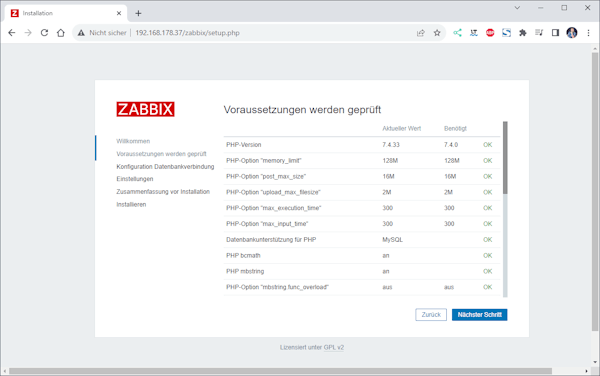Viewport: 600px width, 376px height.
Task: Click the 'PHP bcmath' row label
Action: tap(243, 256)
